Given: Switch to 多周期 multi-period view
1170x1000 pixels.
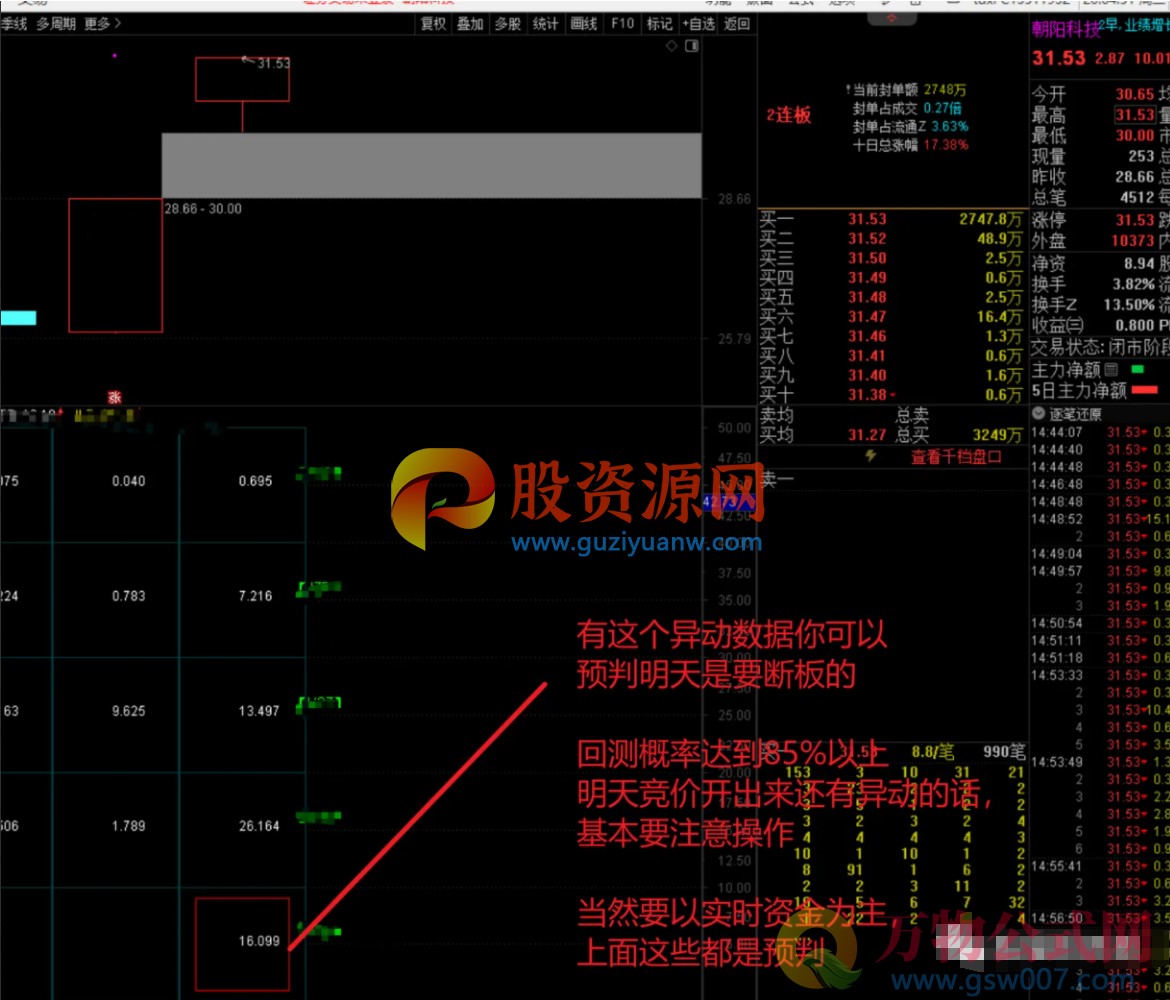Looking at the screenshot, I should coord(56,24).
